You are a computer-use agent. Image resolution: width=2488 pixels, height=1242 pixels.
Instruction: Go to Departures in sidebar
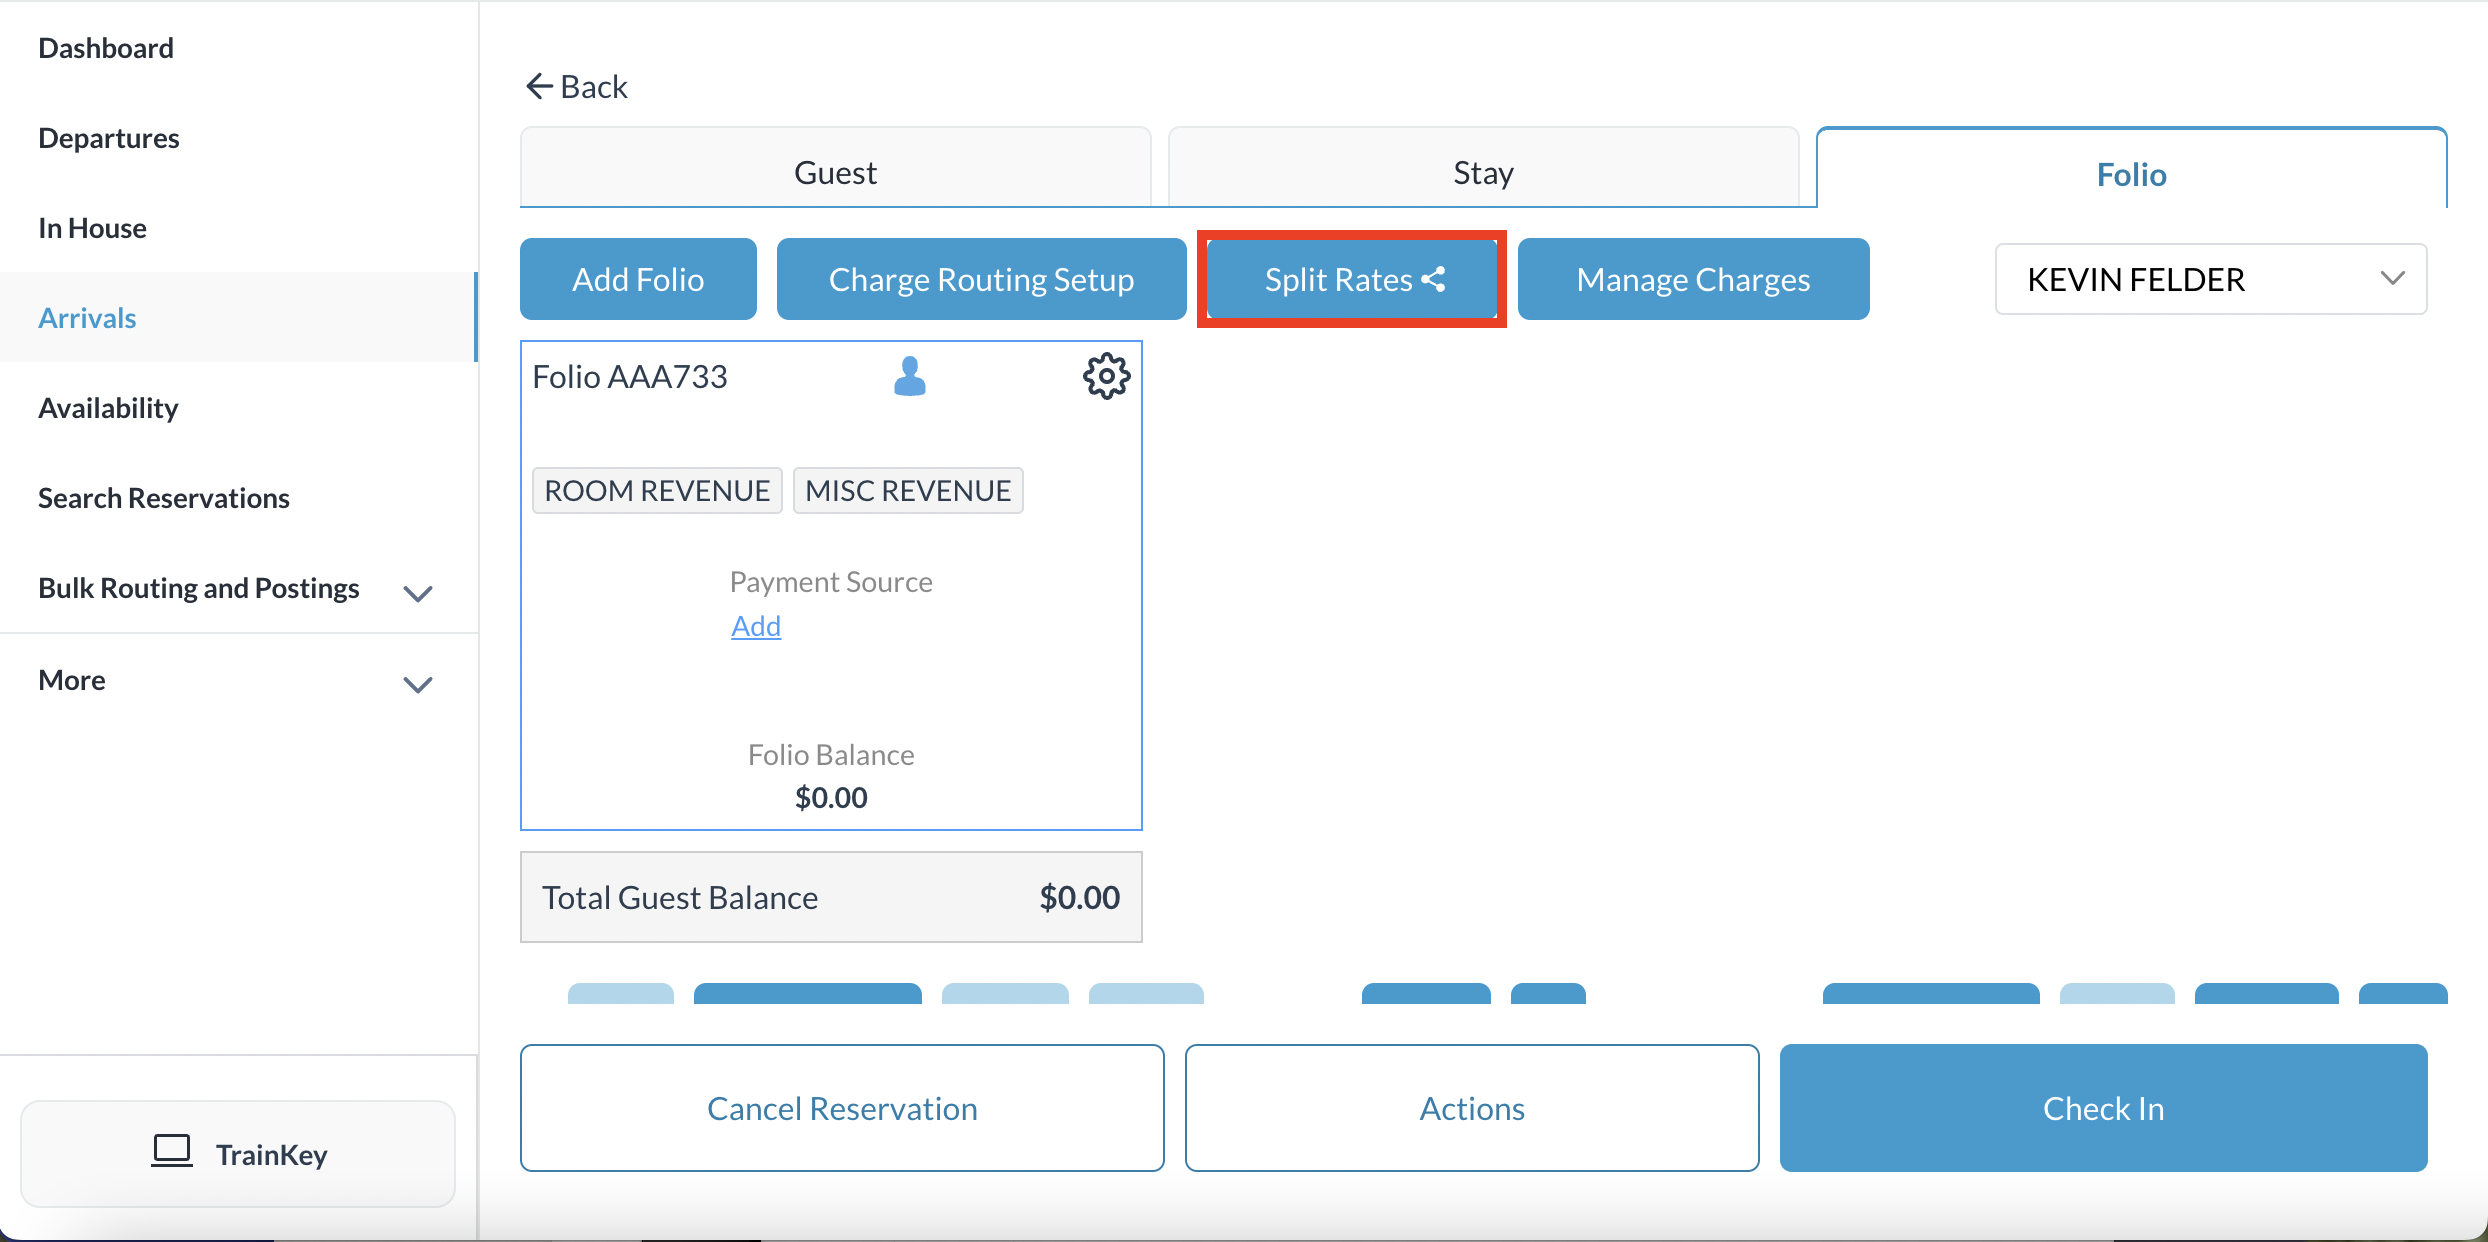[109, 138]
